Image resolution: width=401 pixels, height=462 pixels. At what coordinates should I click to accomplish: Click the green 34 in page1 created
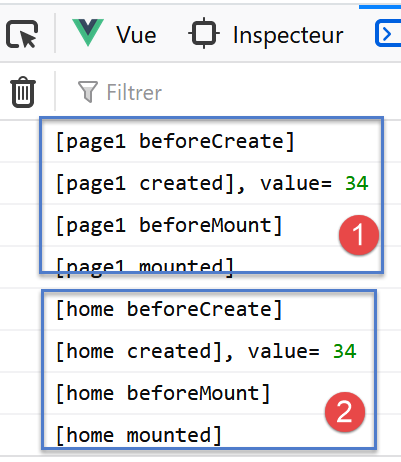point(356,183)
